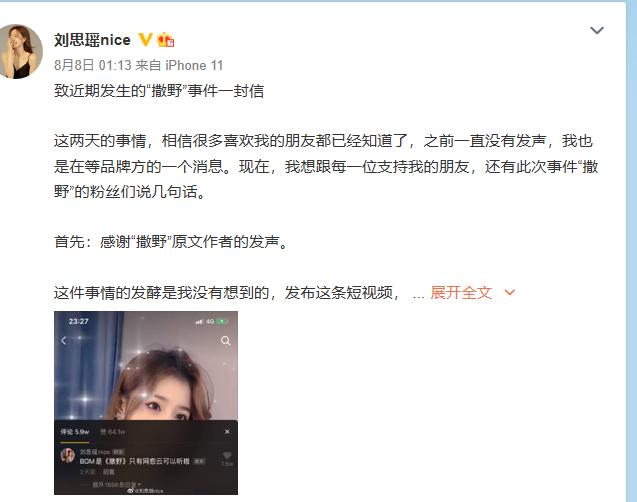Viewport: 637px width, 502px height.
Task: Tap the heart like icon on comment
Action: 227,456
